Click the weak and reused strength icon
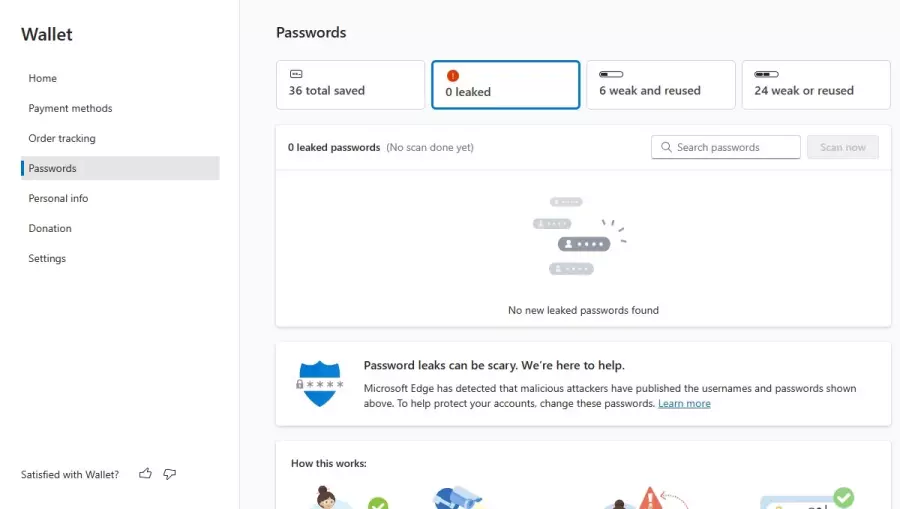900x509 pixels. 611,74
